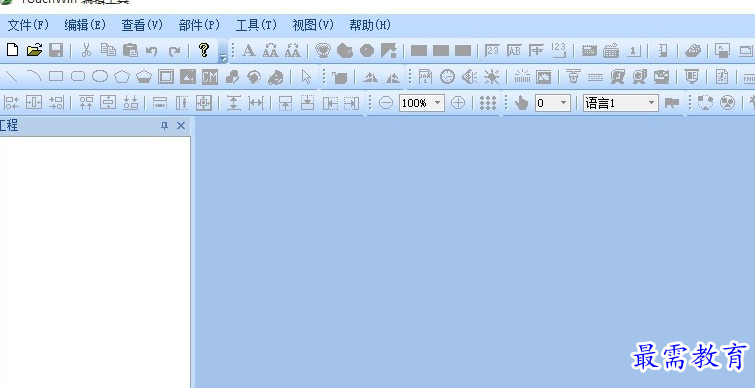Redo the last action
The image size is (755, 388).
tap(174, 51)
